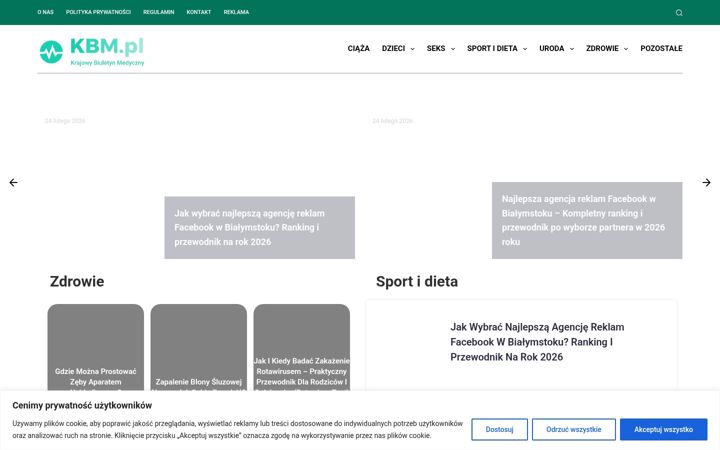Open slide 'Najlepsza agencja reklam Facebook w Białymstoku'
Image resolution: width=720 pixels, height=450 pixels.
[587, 220]
